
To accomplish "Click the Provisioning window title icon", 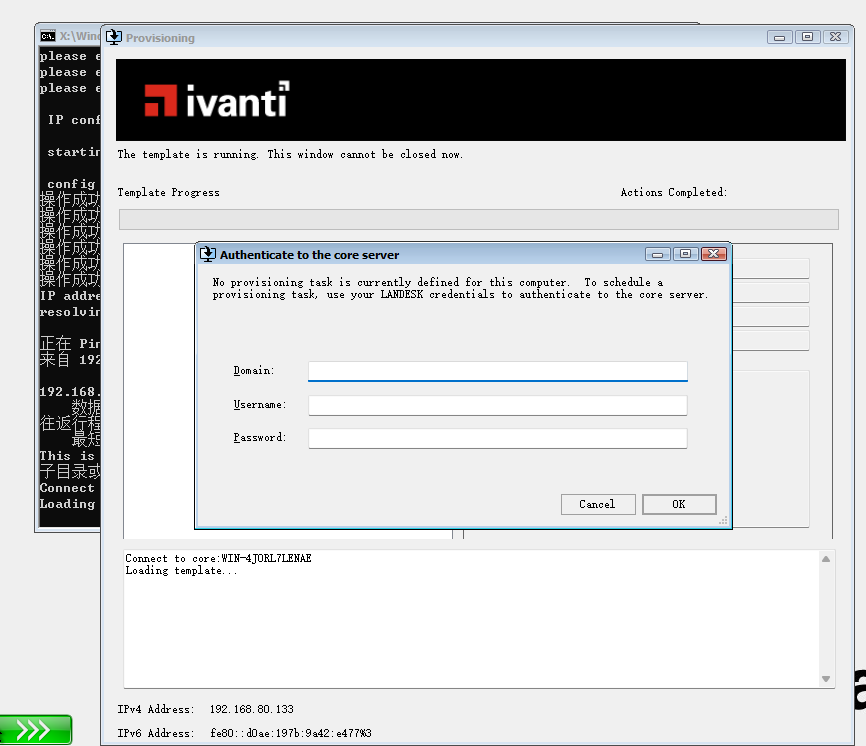I will [113, 37].
